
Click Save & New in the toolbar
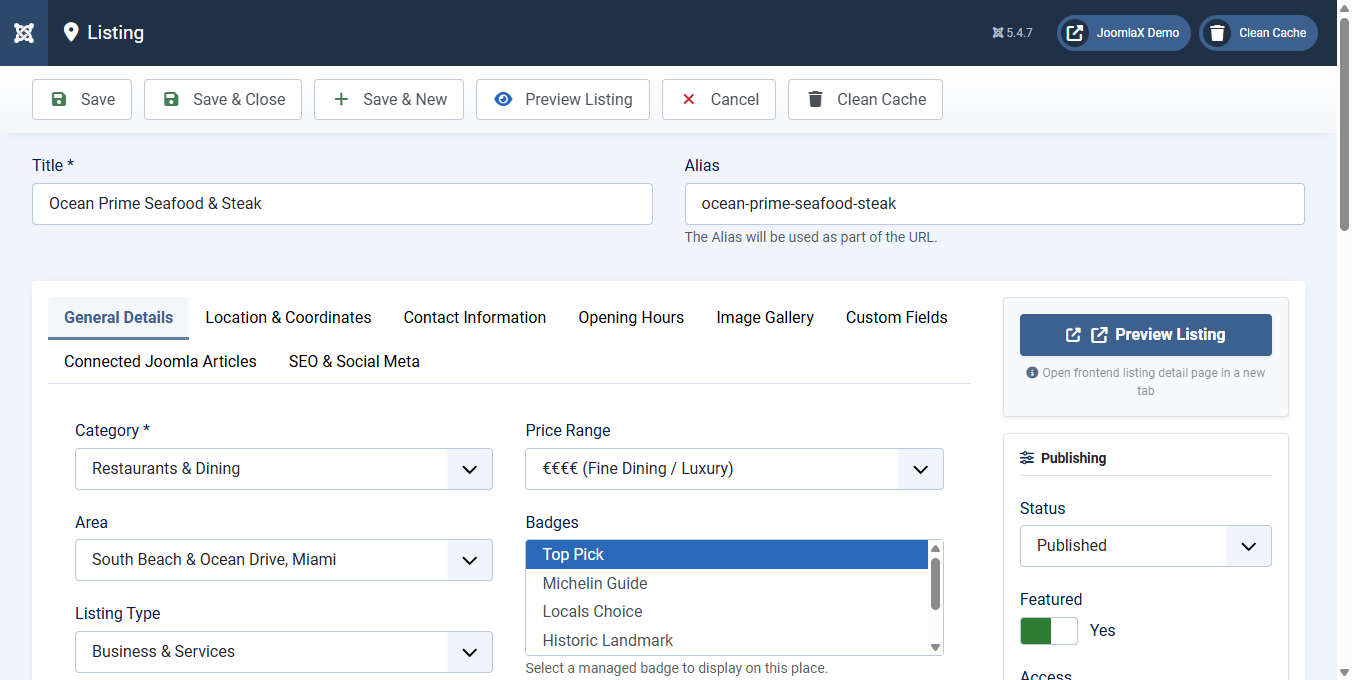(389, 100)
